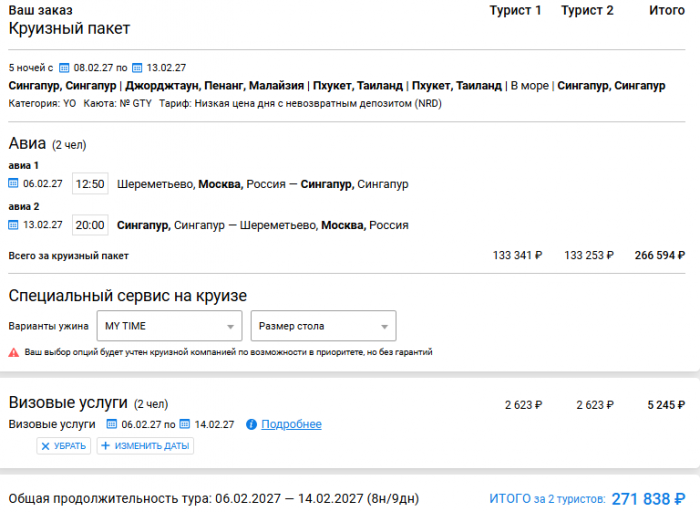Open the MY TIME dinner options dropdown
700x512 pixels.
point(170,326)
